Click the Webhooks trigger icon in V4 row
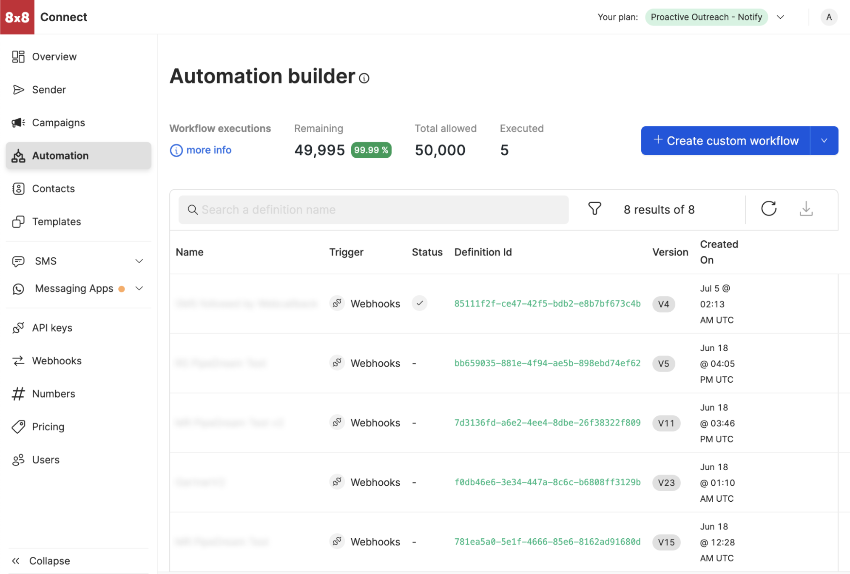Screen dimensions: 850x574 [x=337, y=303]
